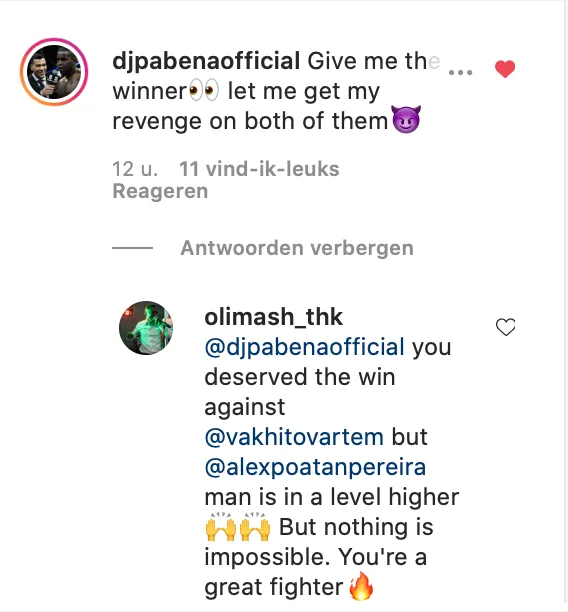This screenshot has width=568, height=612.
Task: Open the @alexpoatanpereira mention
Action: click(315, 467)
